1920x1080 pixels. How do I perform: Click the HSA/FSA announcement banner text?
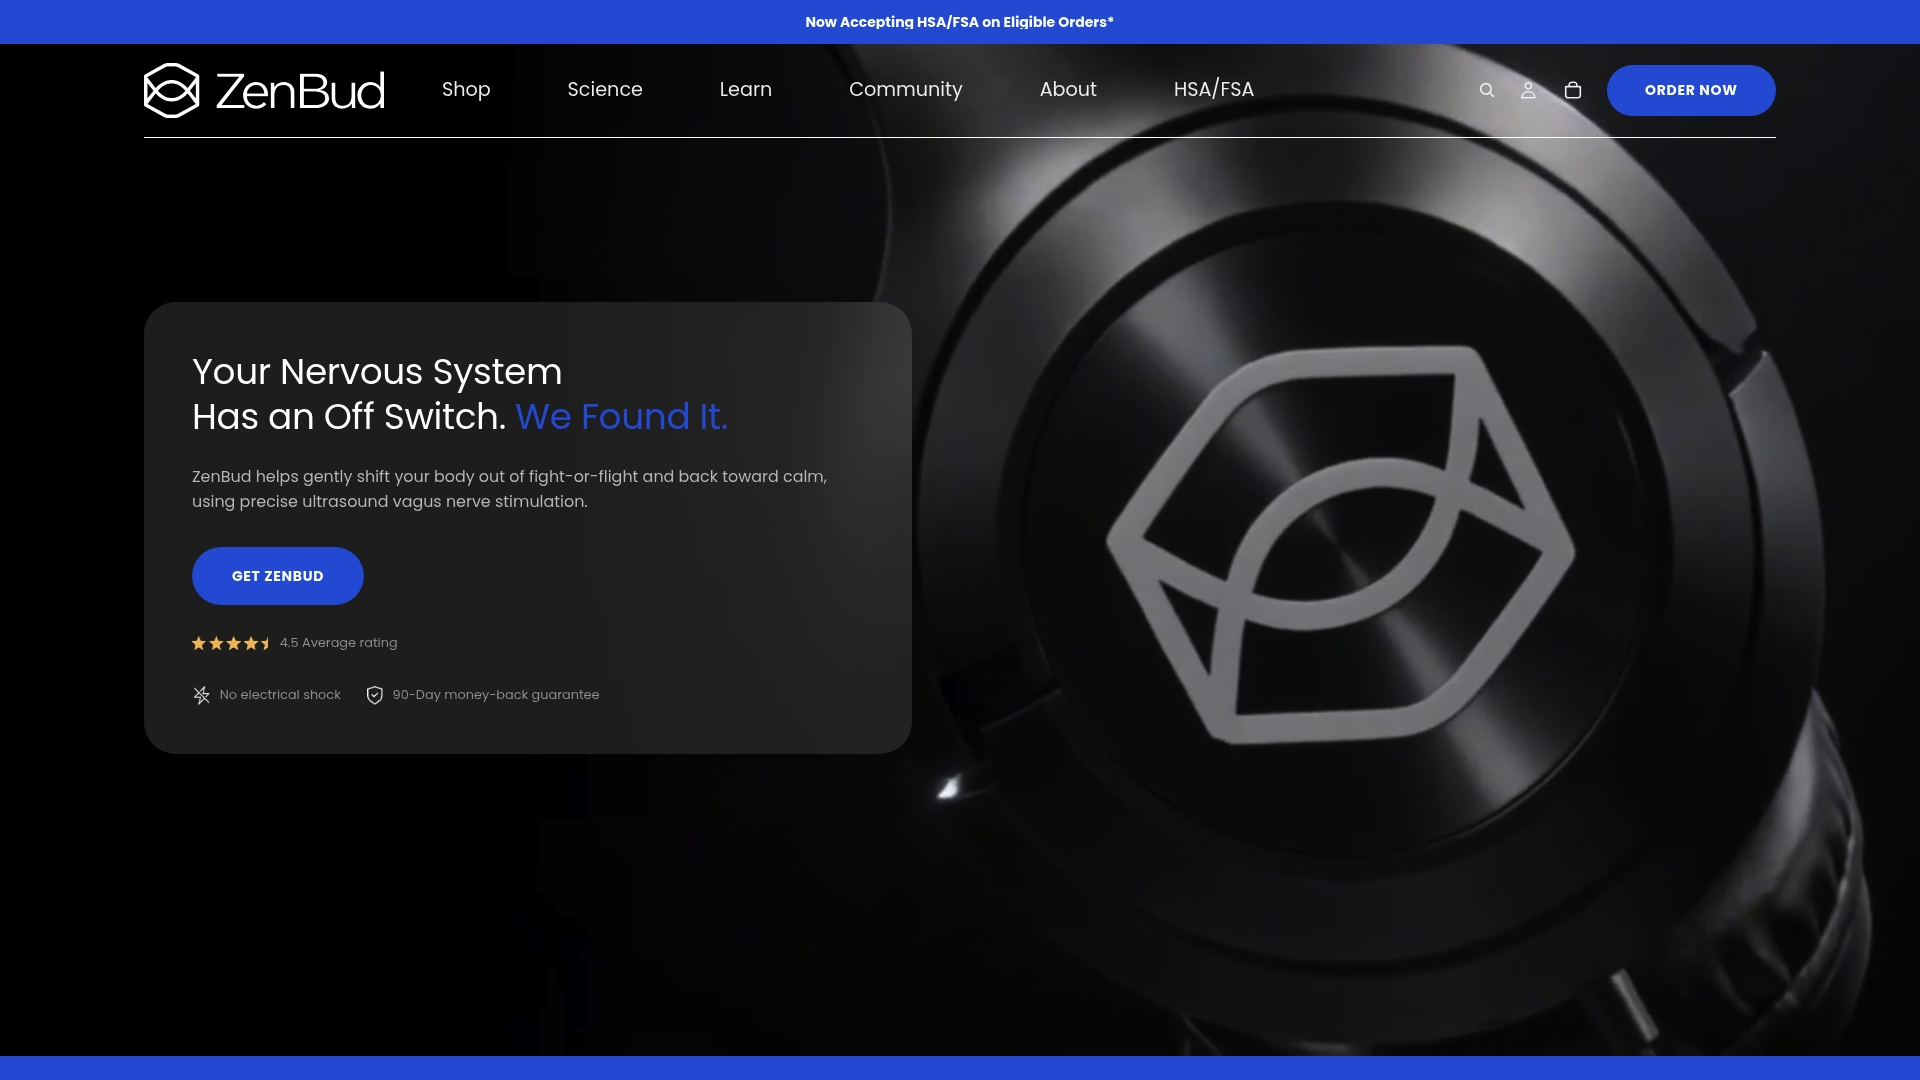point(960,22)
